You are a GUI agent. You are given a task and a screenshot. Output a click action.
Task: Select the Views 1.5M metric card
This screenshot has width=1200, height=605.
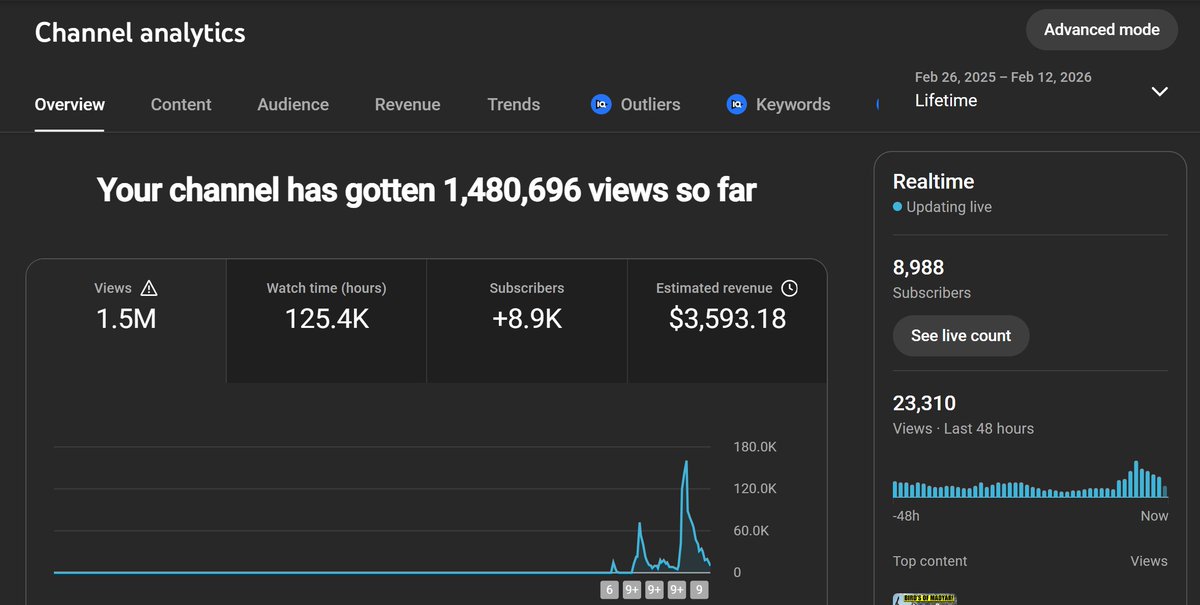[x=126, y=321]
